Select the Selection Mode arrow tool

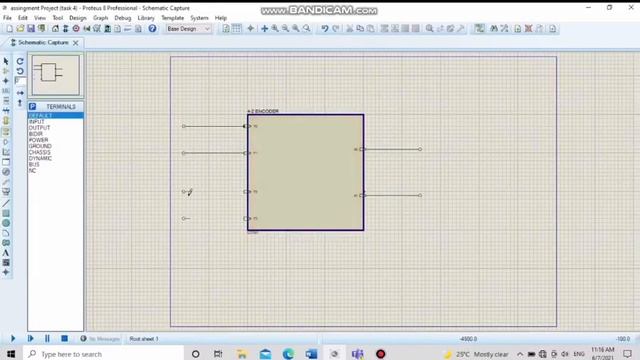[6, 61]
